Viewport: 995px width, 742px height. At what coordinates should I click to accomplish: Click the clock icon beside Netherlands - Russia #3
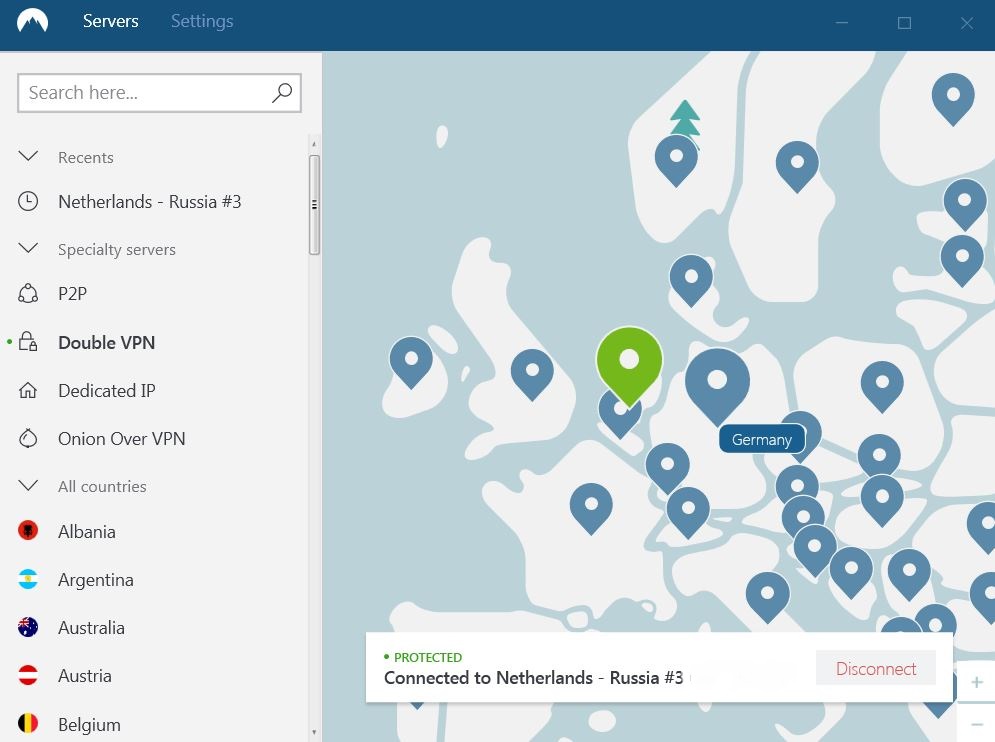coord(28,202)
